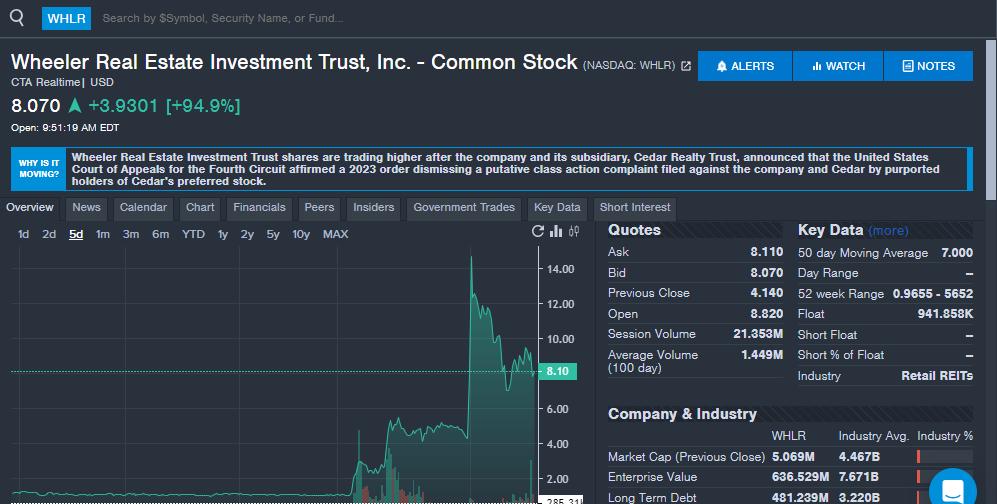Image resolution: width=997 pixels, height=504 pixels.
Task: Click the Bid value 8.070
Action: pyautogui.click(x=767, y=273)
